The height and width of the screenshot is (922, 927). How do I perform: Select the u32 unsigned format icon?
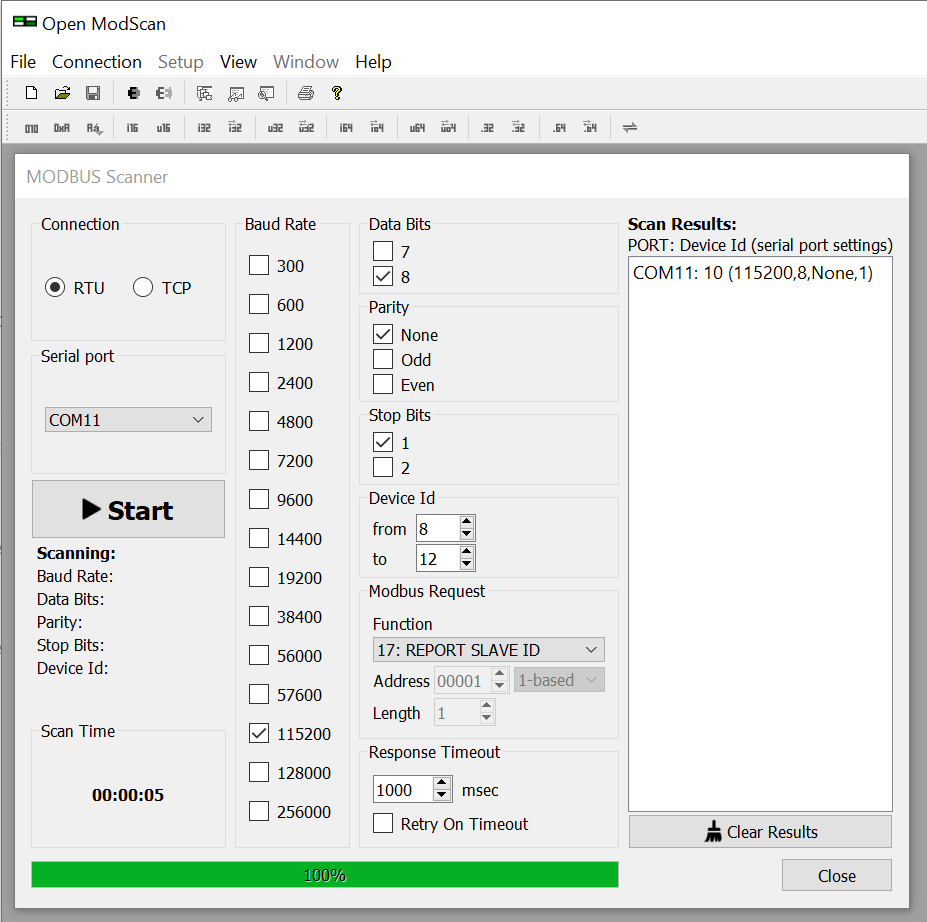pos(275,128)
